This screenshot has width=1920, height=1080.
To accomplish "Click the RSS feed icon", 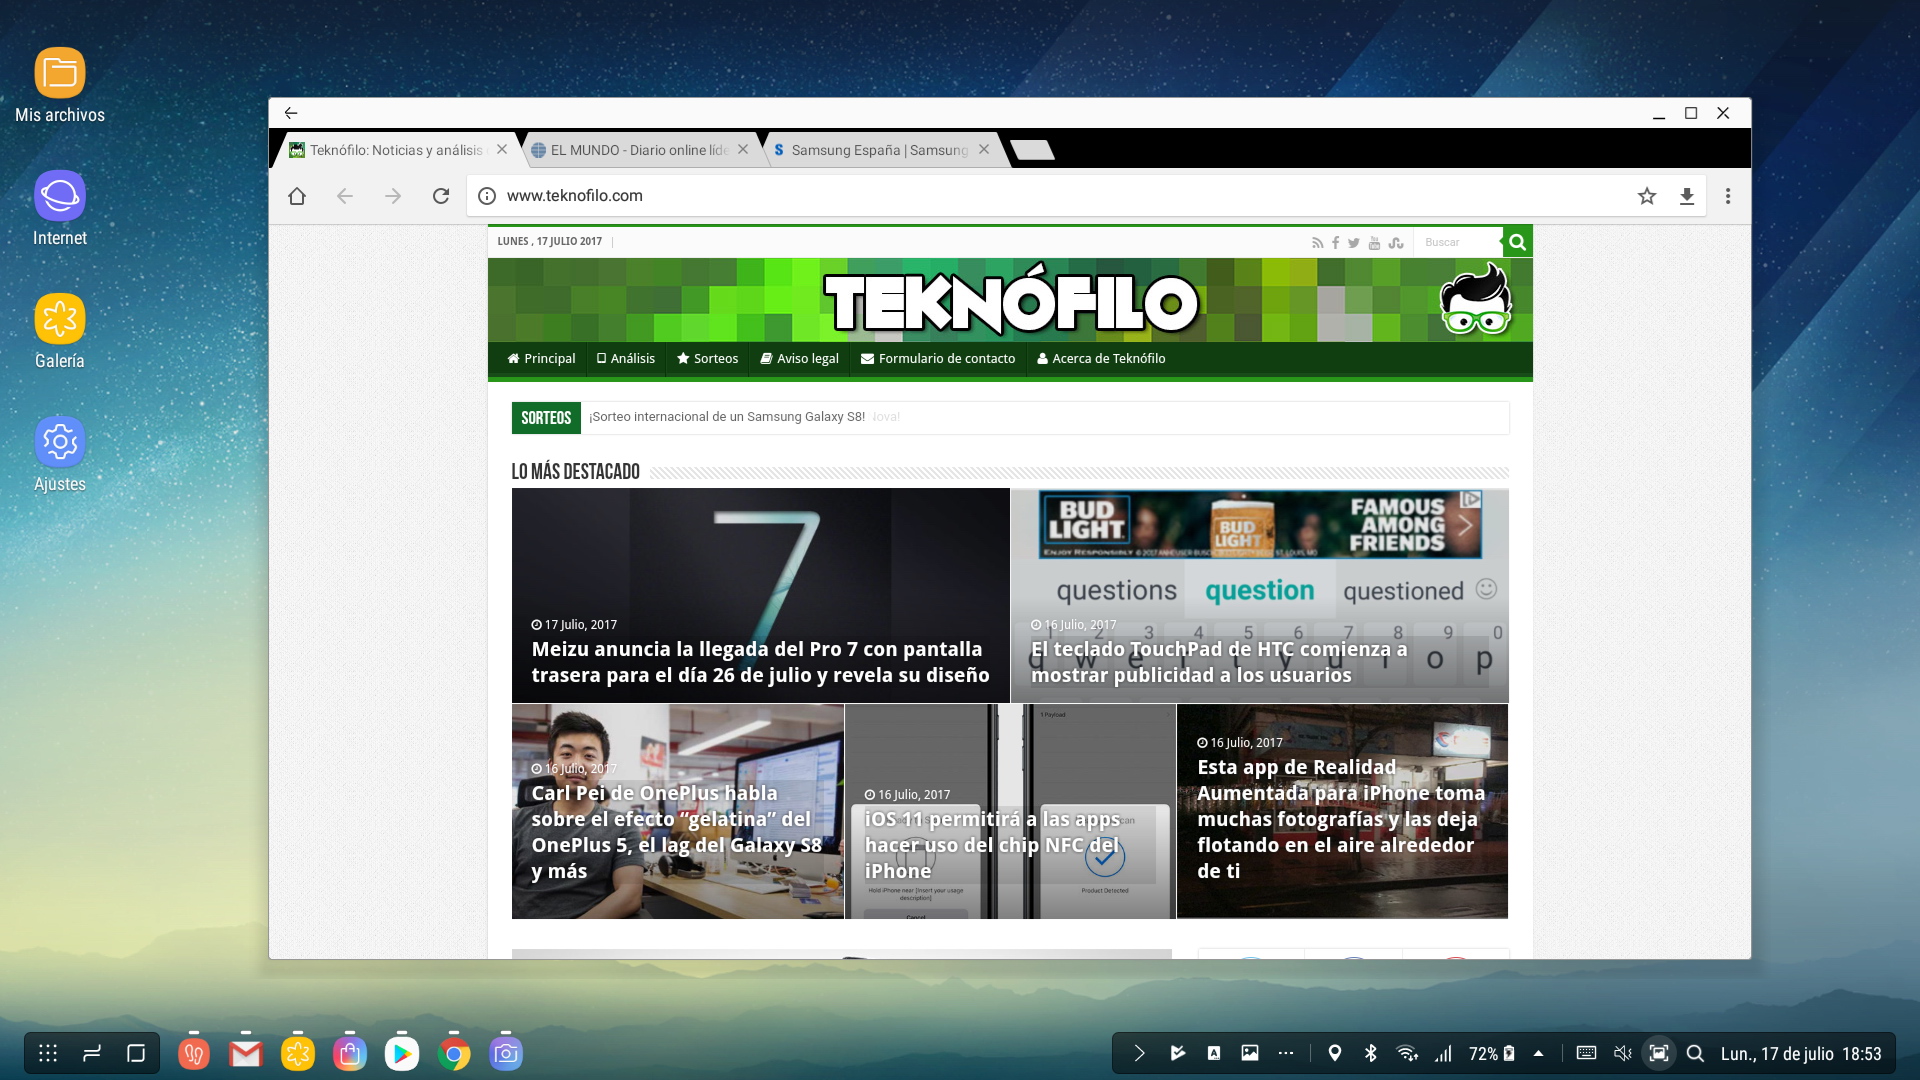I will 1318,243.
